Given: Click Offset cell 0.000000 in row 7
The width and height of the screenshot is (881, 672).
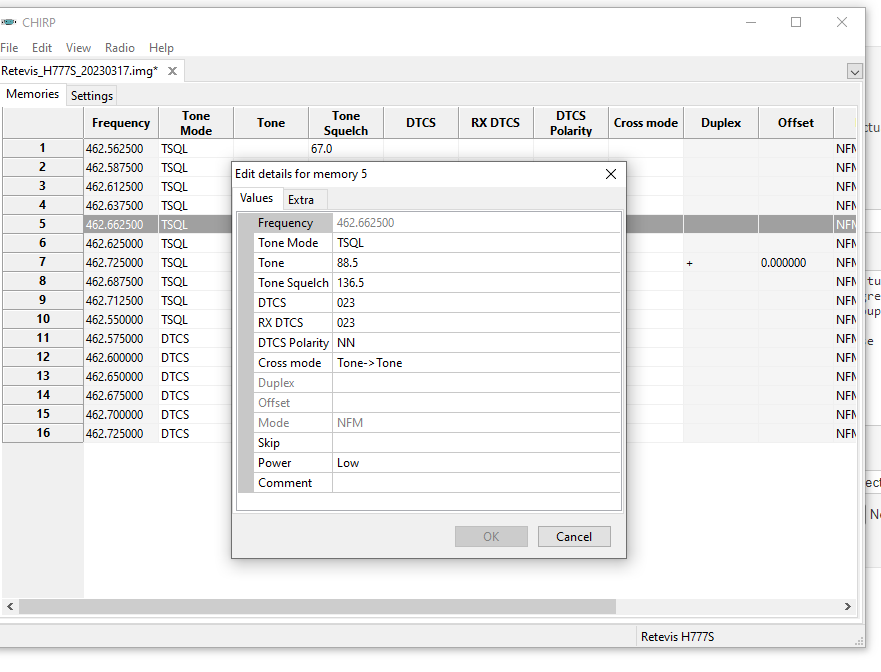Looking at the screenshot, I should coord(796,262).
